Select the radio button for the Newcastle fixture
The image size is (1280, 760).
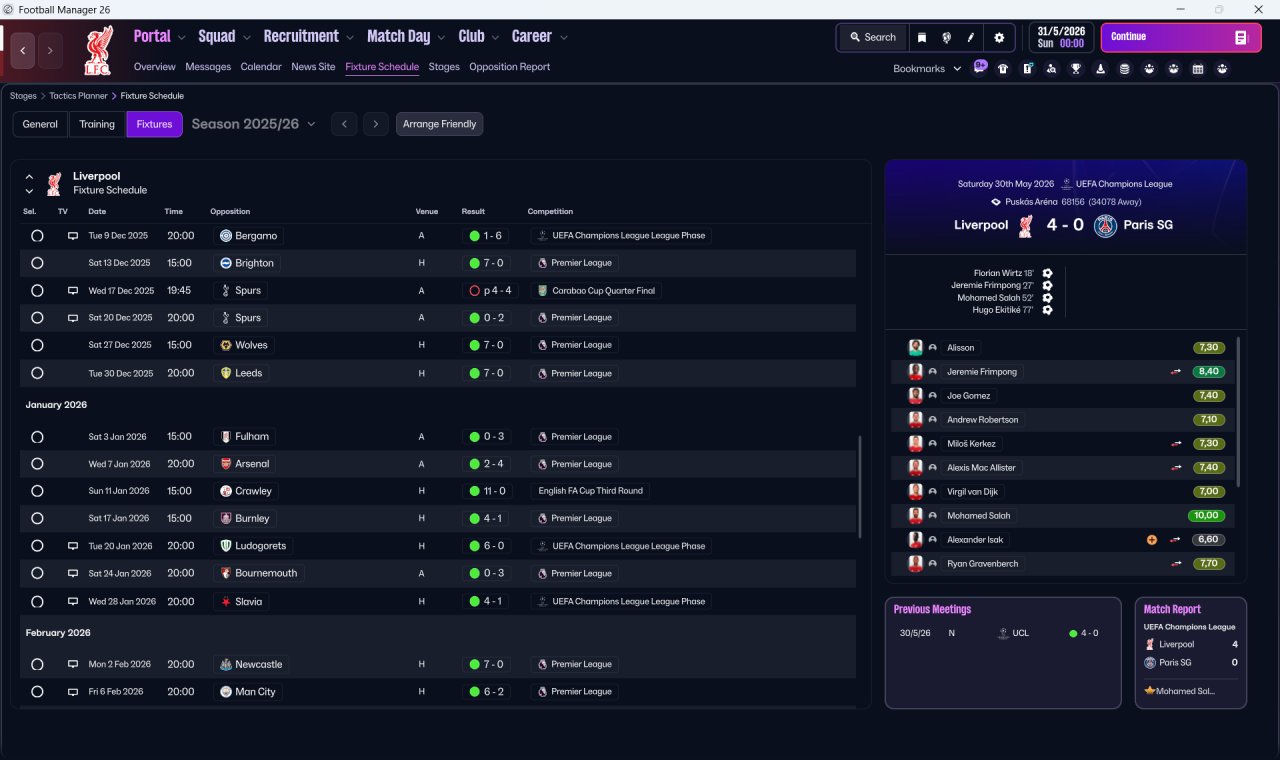pos(37,664)
